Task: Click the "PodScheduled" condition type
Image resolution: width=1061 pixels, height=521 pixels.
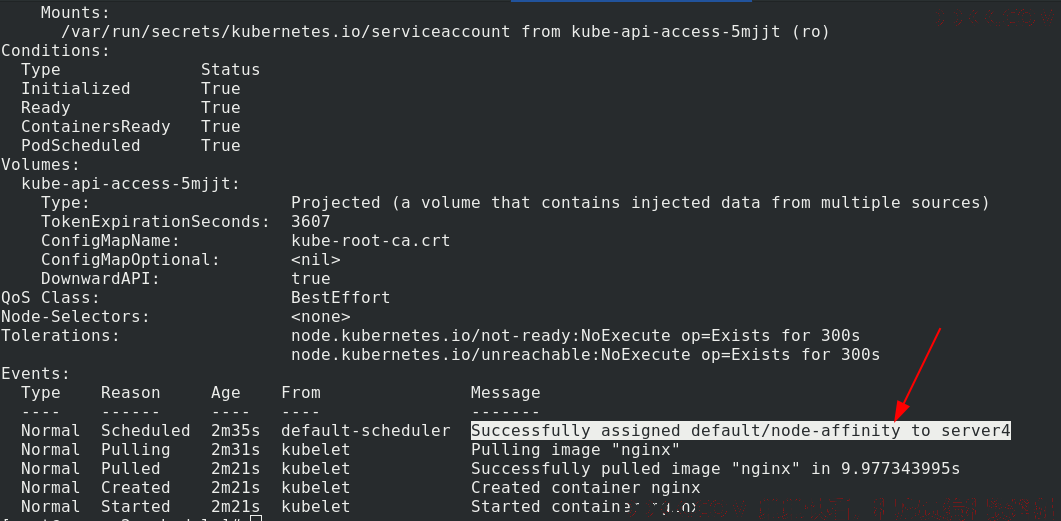Action: pos(81,145)
